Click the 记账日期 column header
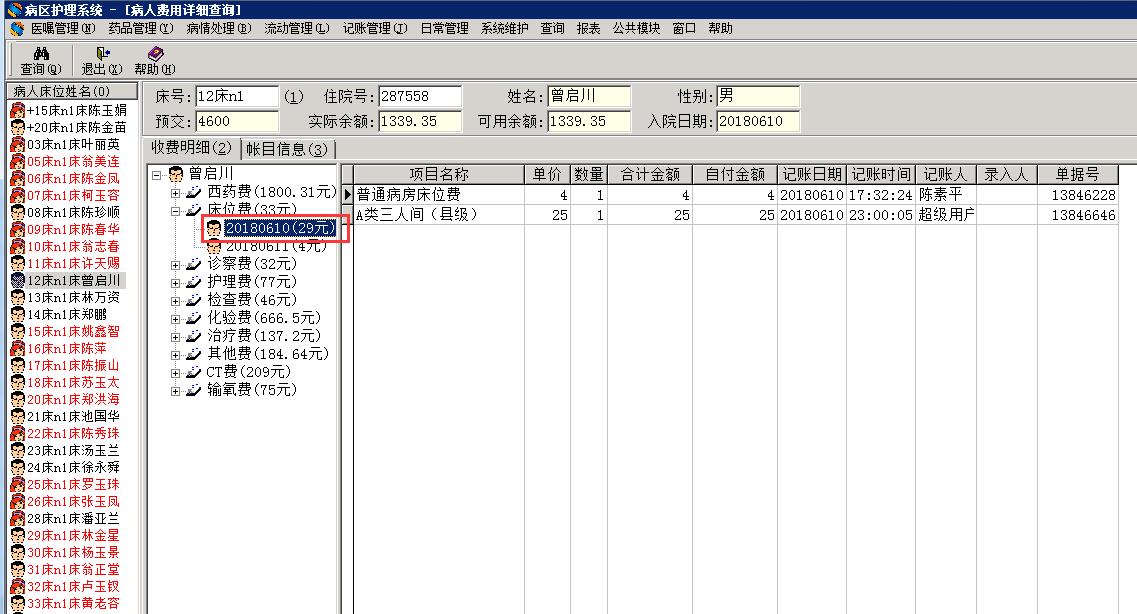 [x=811, y=174]
